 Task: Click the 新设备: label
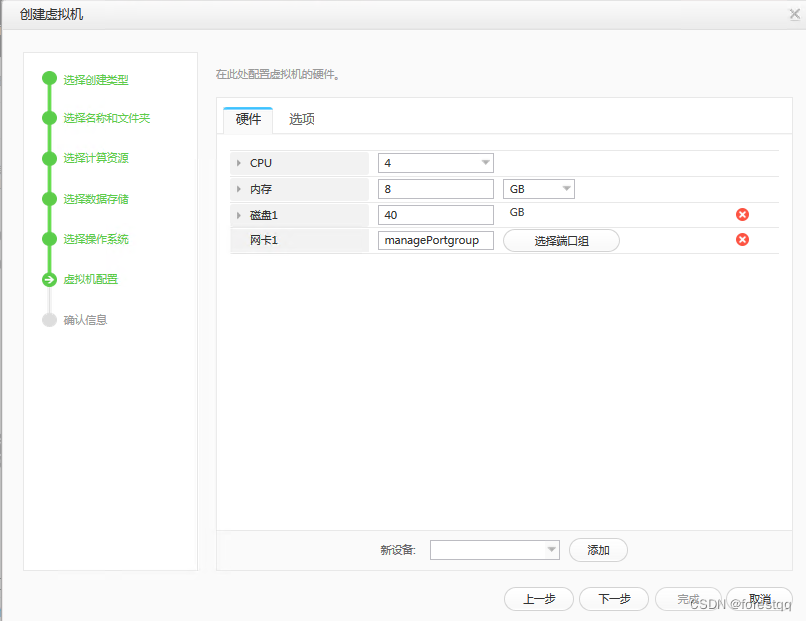(397, 550)
